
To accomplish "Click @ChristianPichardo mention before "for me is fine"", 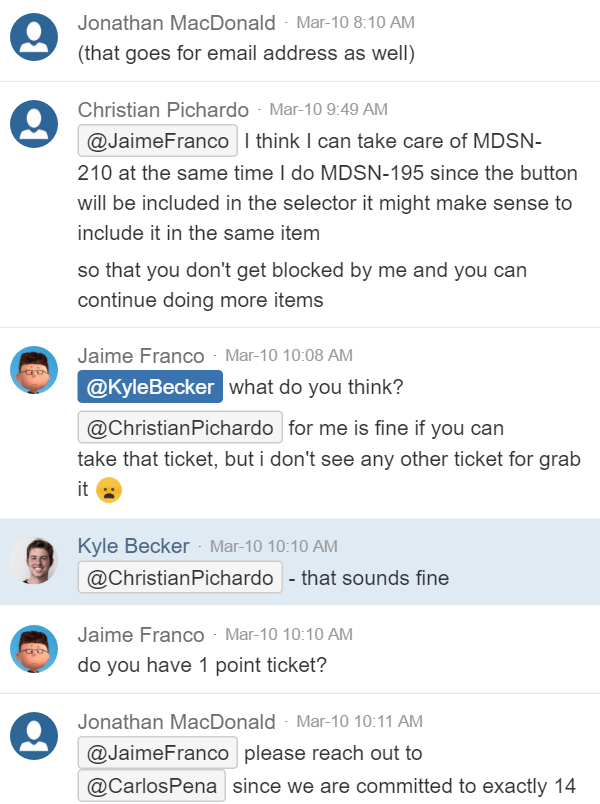I will coord(180,428).
